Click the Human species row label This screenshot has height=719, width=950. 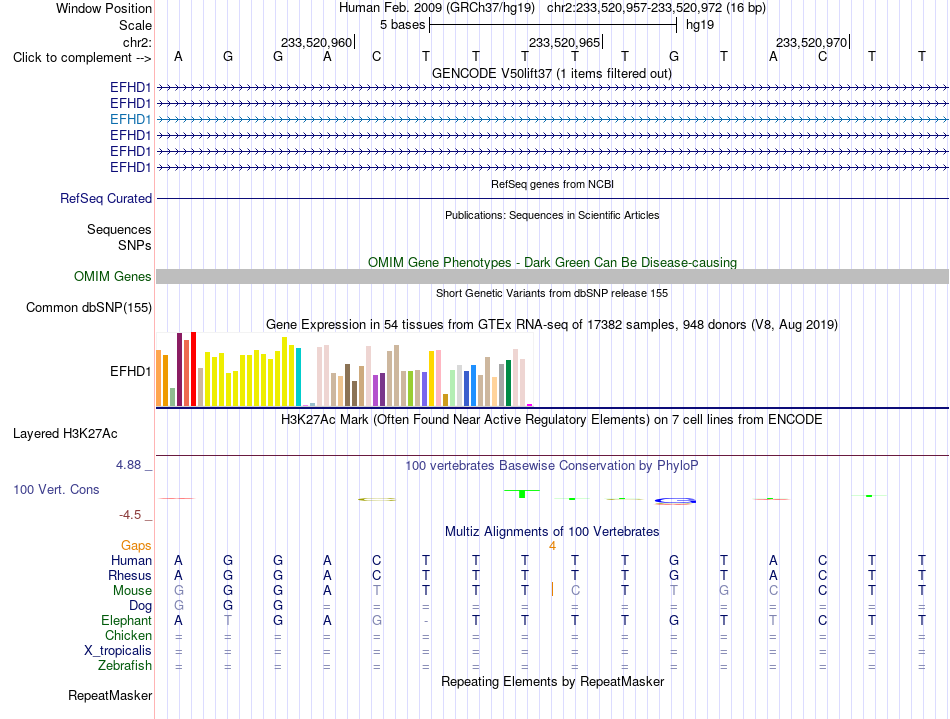coord(131,560)
